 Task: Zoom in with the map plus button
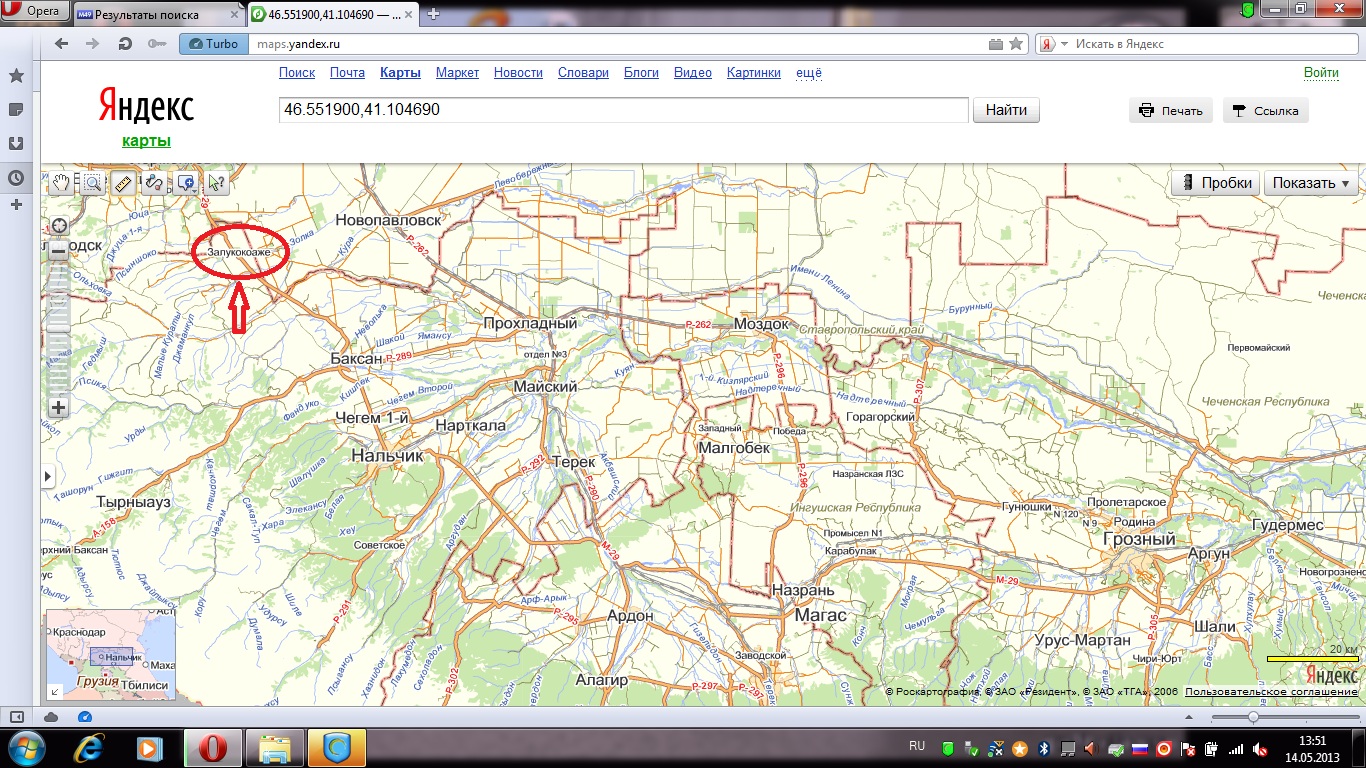58,407
